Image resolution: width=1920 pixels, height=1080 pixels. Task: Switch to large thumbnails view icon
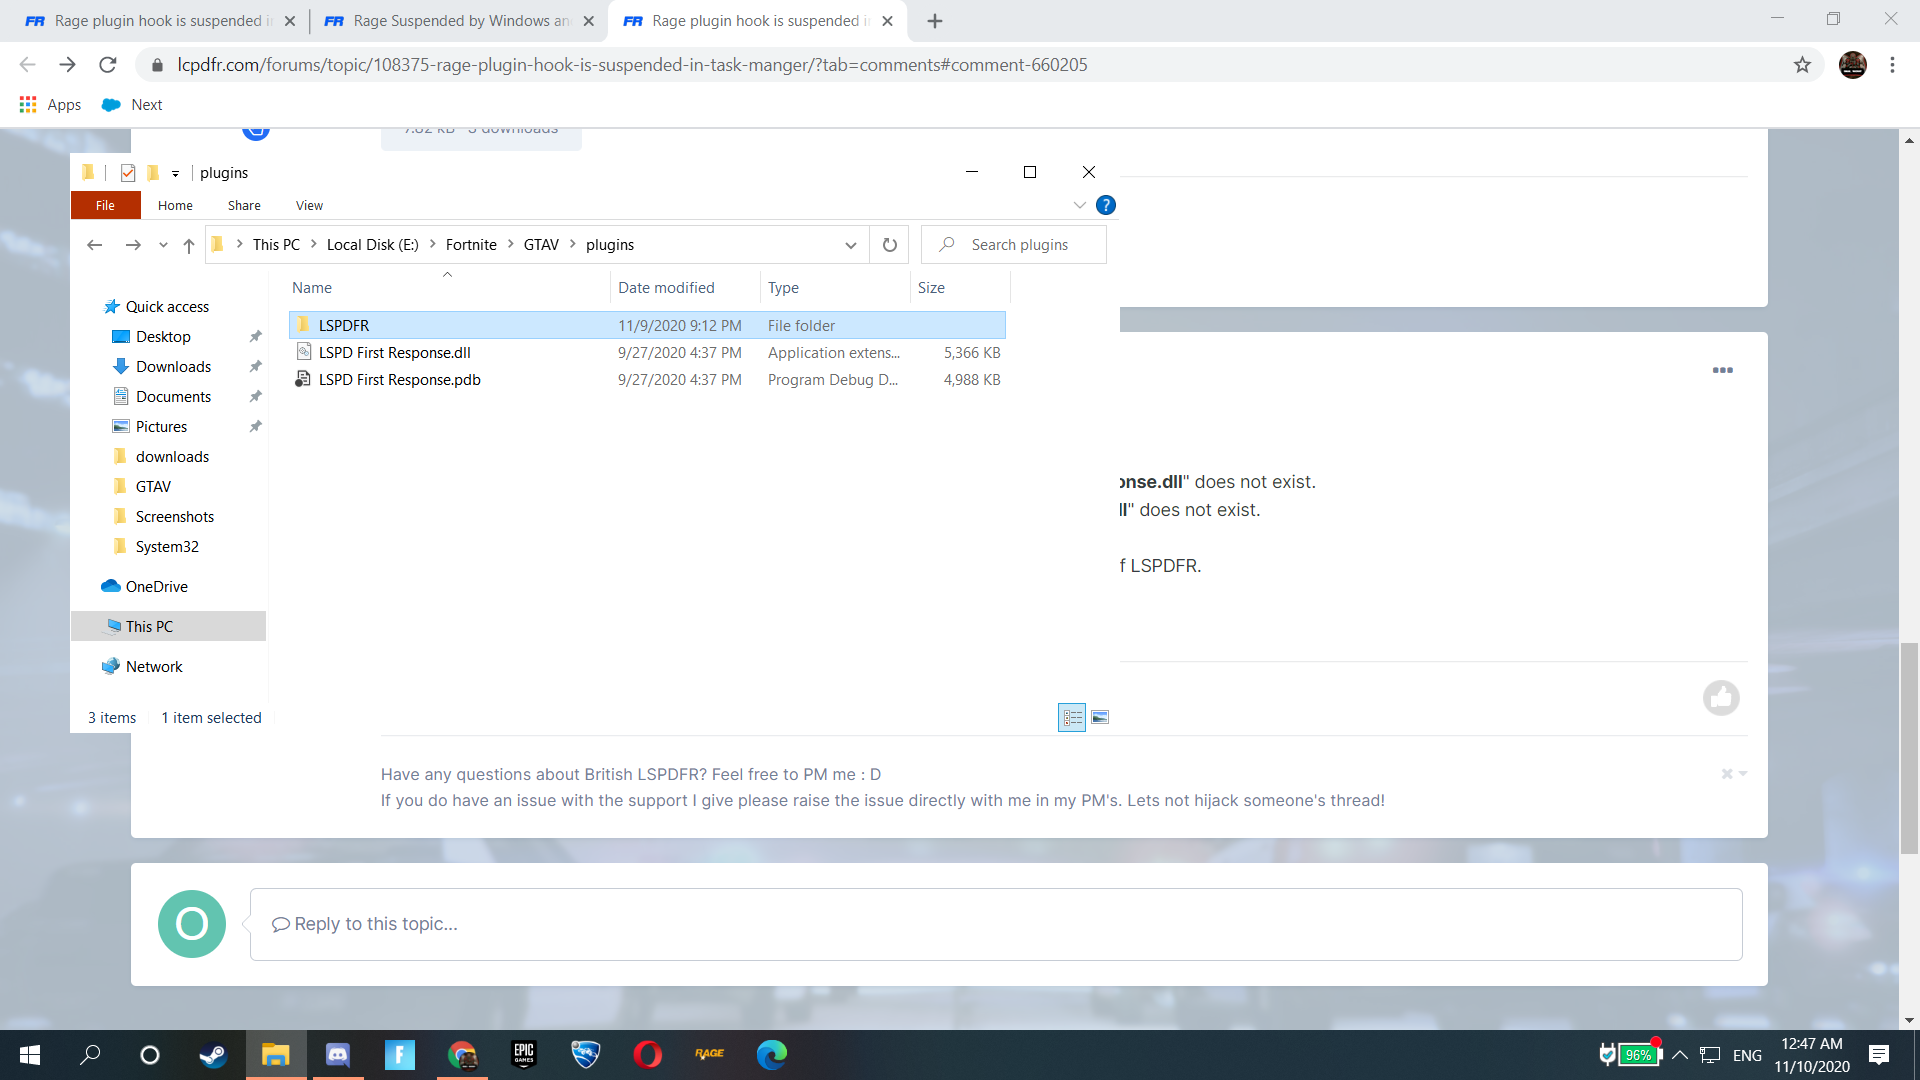[x=1100, y=717]
